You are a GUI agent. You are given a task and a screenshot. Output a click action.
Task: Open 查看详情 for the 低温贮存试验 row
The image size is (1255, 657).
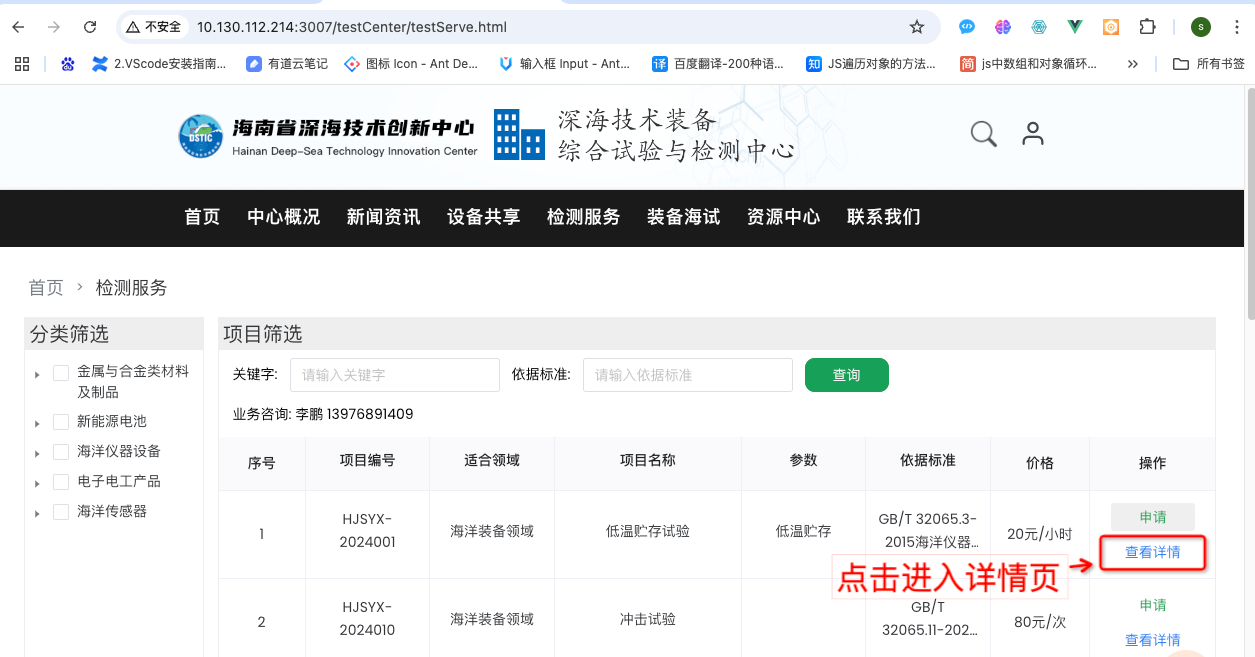(1153, 552)
